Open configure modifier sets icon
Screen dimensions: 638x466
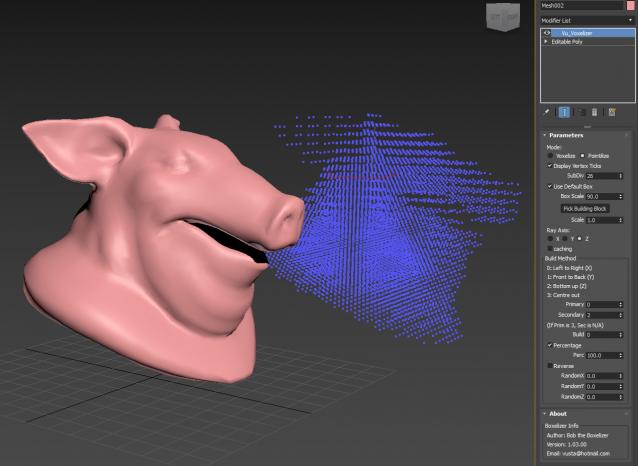point(612,112)
